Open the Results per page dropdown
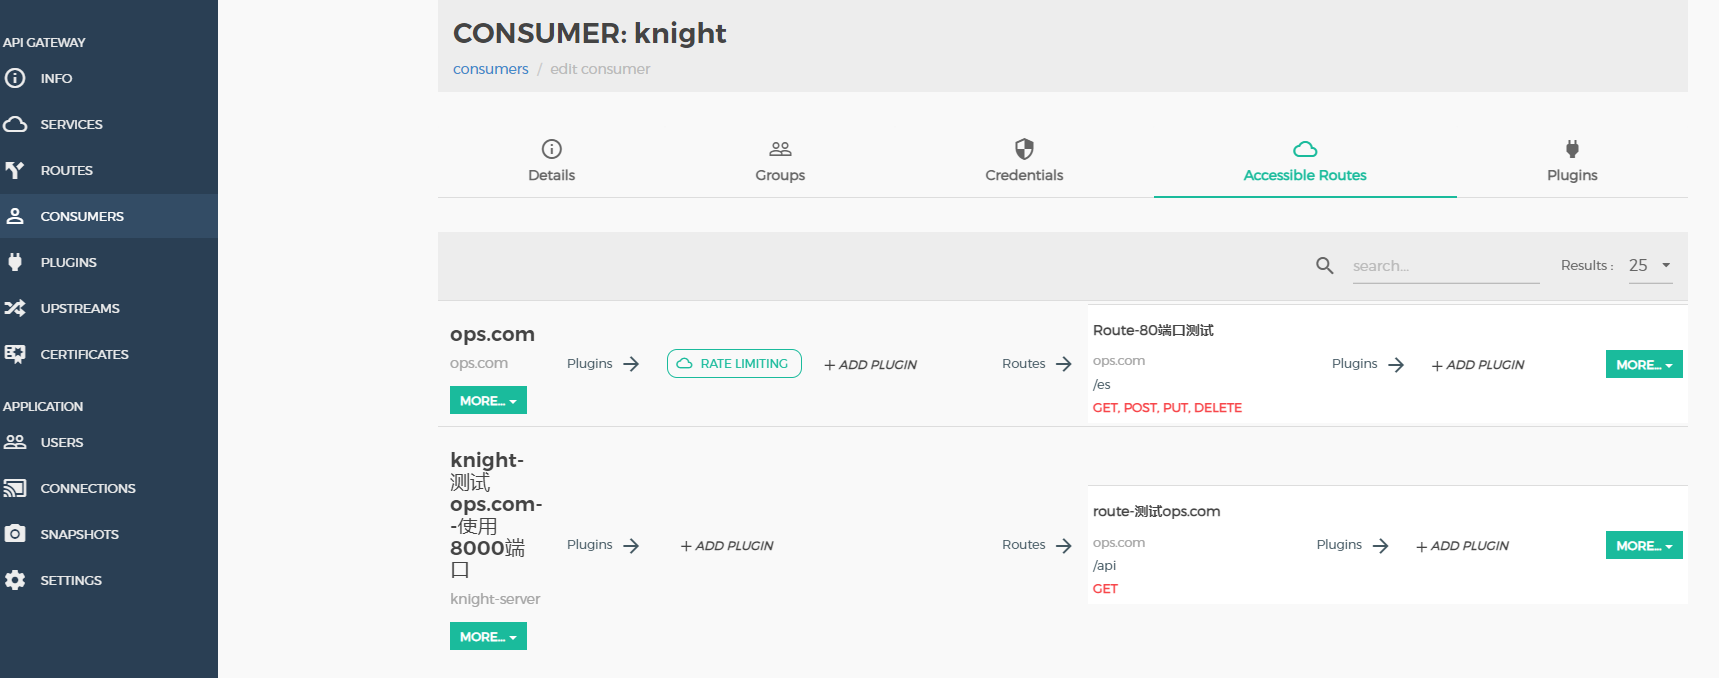The width and height of the screenshot is (1719, 678). click(x=1650, y=265)
